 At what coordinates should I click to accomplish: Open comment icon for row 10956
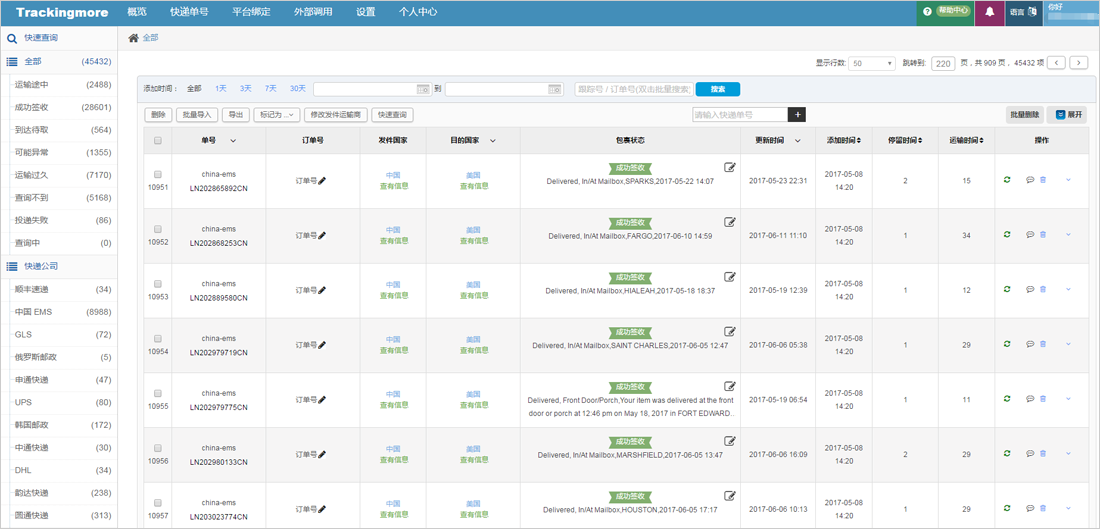pos(1030,454)
